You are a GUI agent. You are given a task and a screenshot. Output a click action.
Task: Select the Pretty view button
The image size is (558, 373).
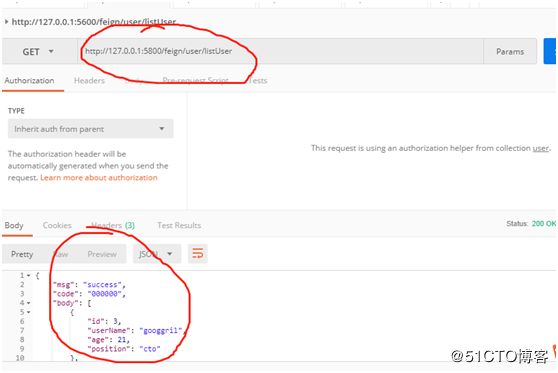click(x=22, y=254)
